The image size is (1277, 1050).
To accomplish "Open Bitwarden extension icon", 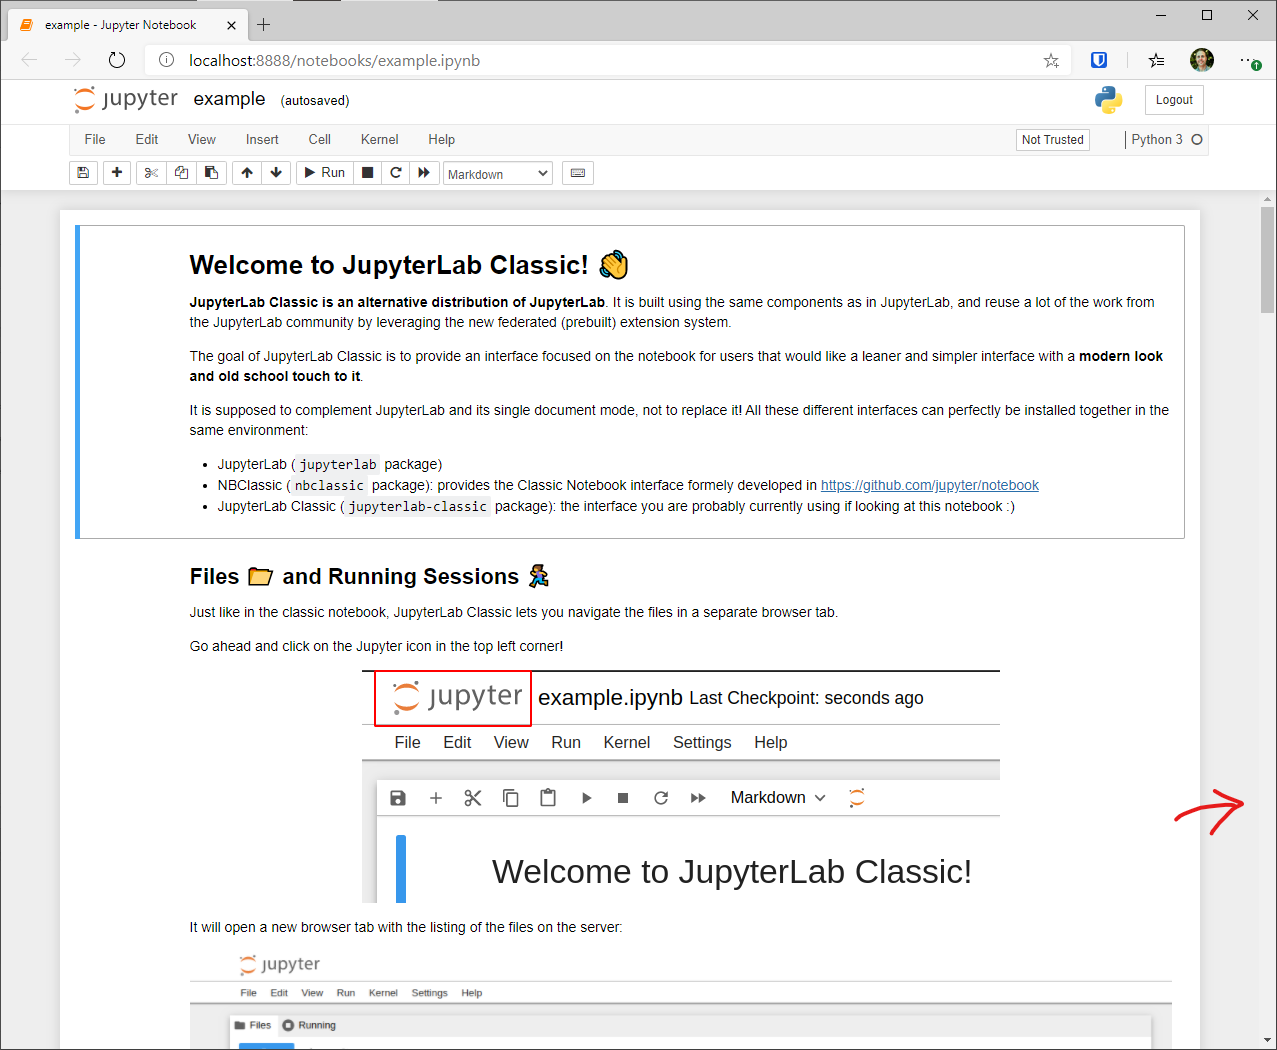I will 1099,60.
